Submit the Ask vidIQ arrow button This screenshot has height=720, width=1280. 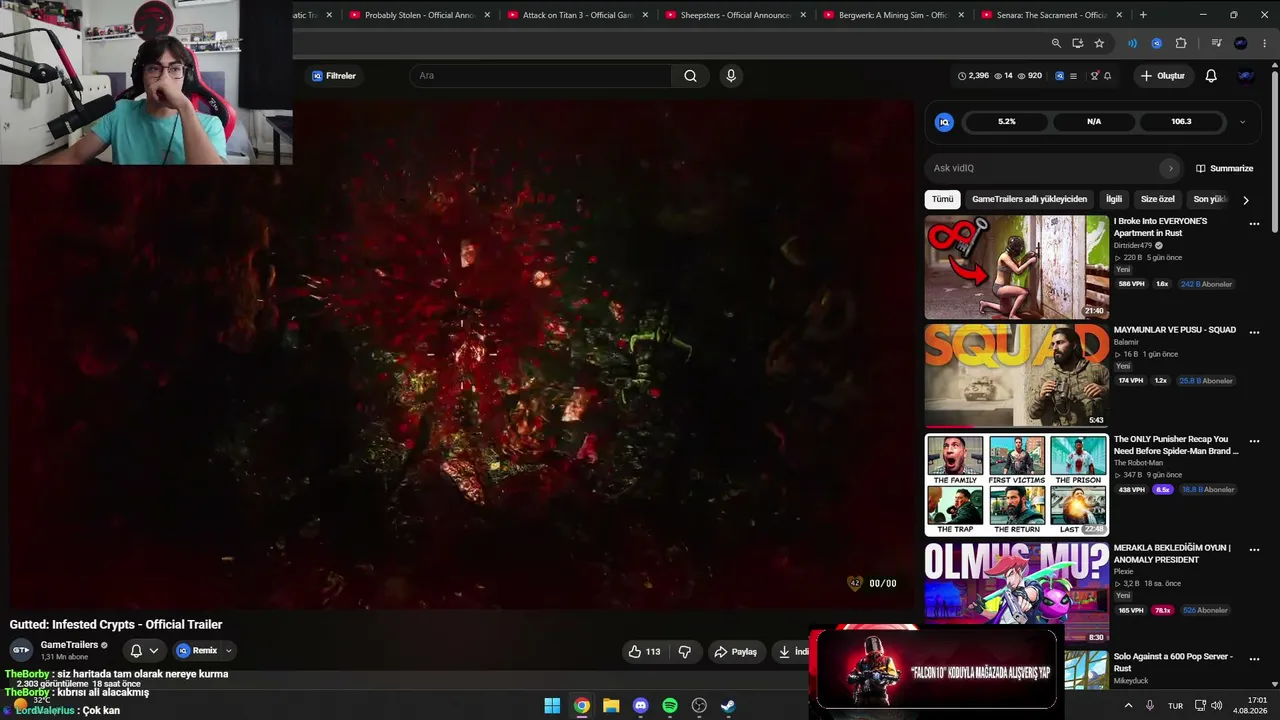[x=1171, y=168]
